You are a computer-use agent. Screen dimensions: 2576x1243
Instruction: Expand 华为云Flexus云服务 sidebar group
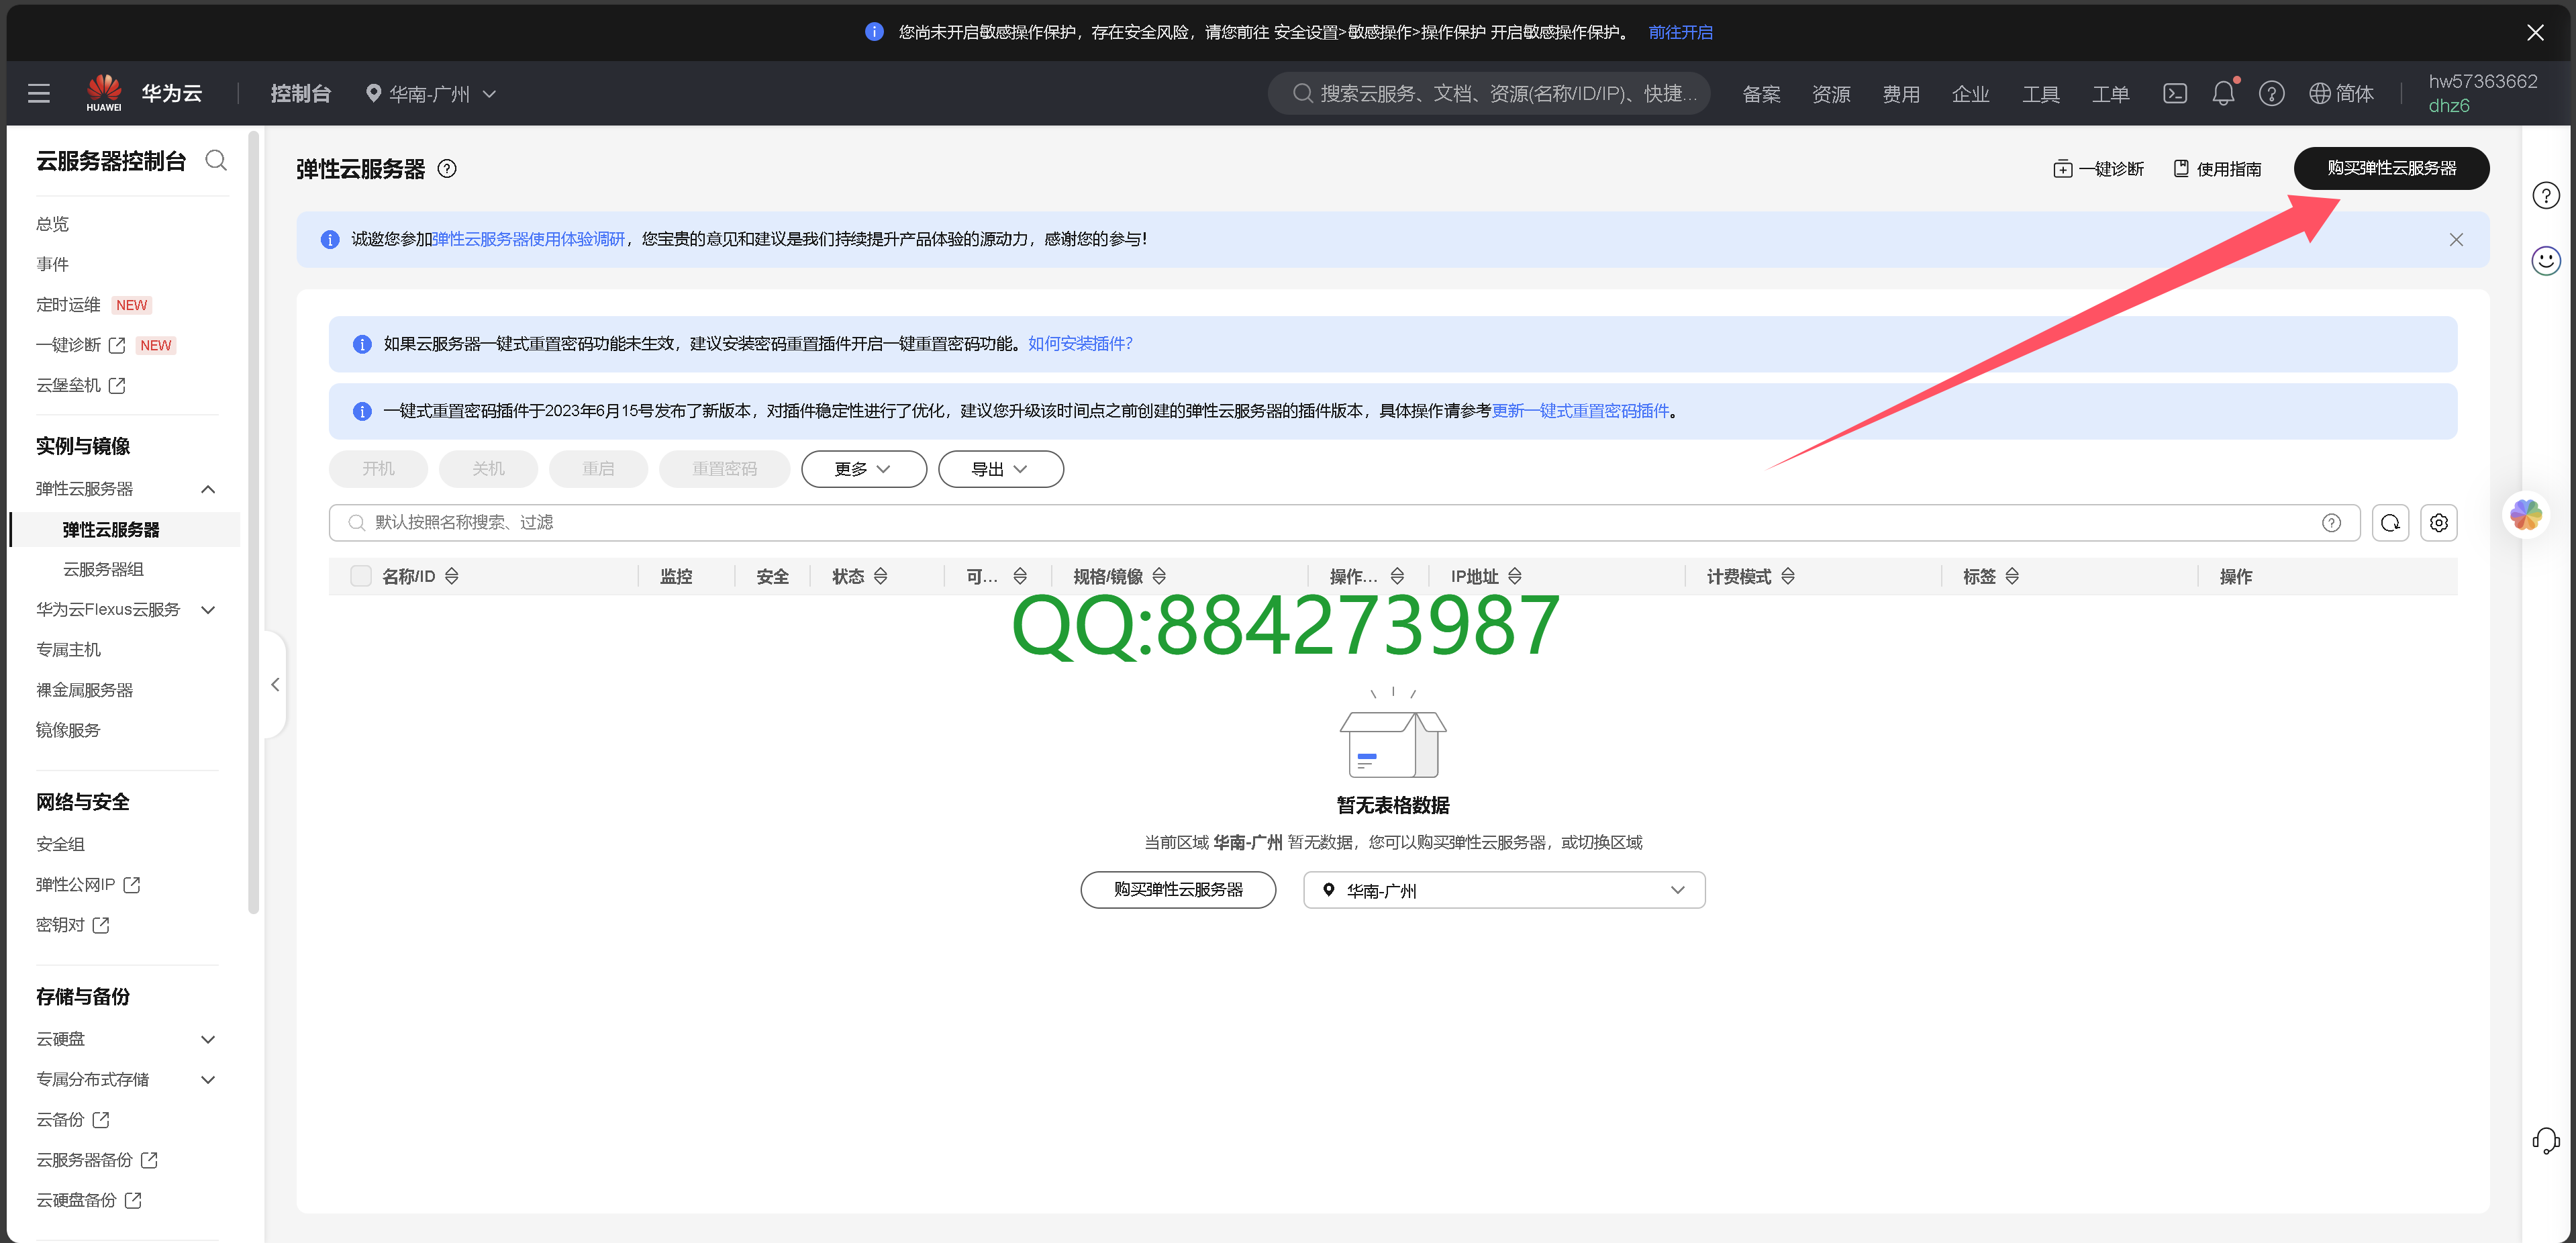click(x=208, y=610)
